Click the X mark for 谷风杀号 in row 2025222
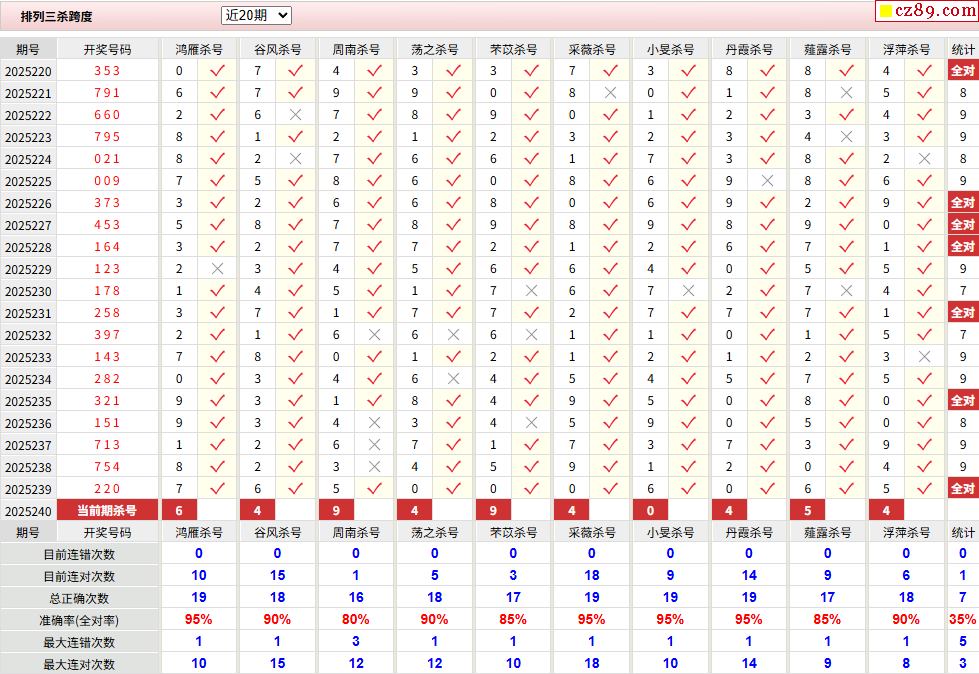This screenshot has width=979, height=674. coord(296,115)
